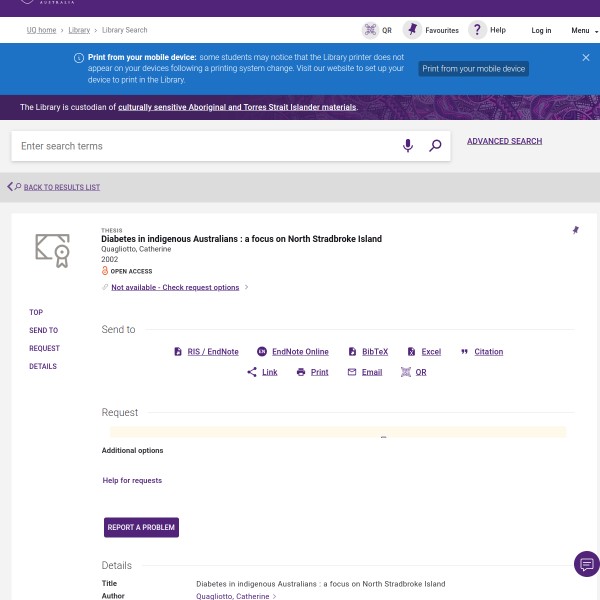Click the magnifying glass search icon
Image resolution: width=600 pixels, height=600 pixels.
435,146
